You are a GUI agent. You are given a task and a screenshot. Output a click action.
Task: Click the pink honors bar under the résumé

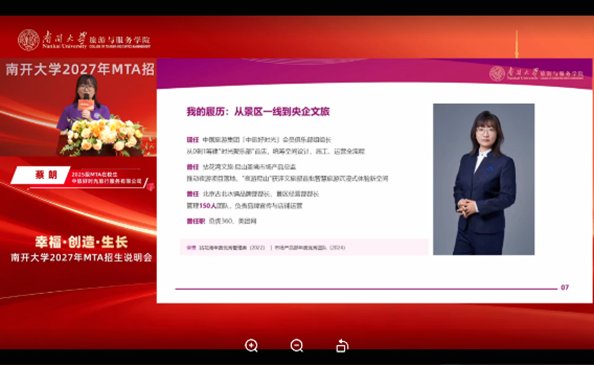(x=305, y=247)
